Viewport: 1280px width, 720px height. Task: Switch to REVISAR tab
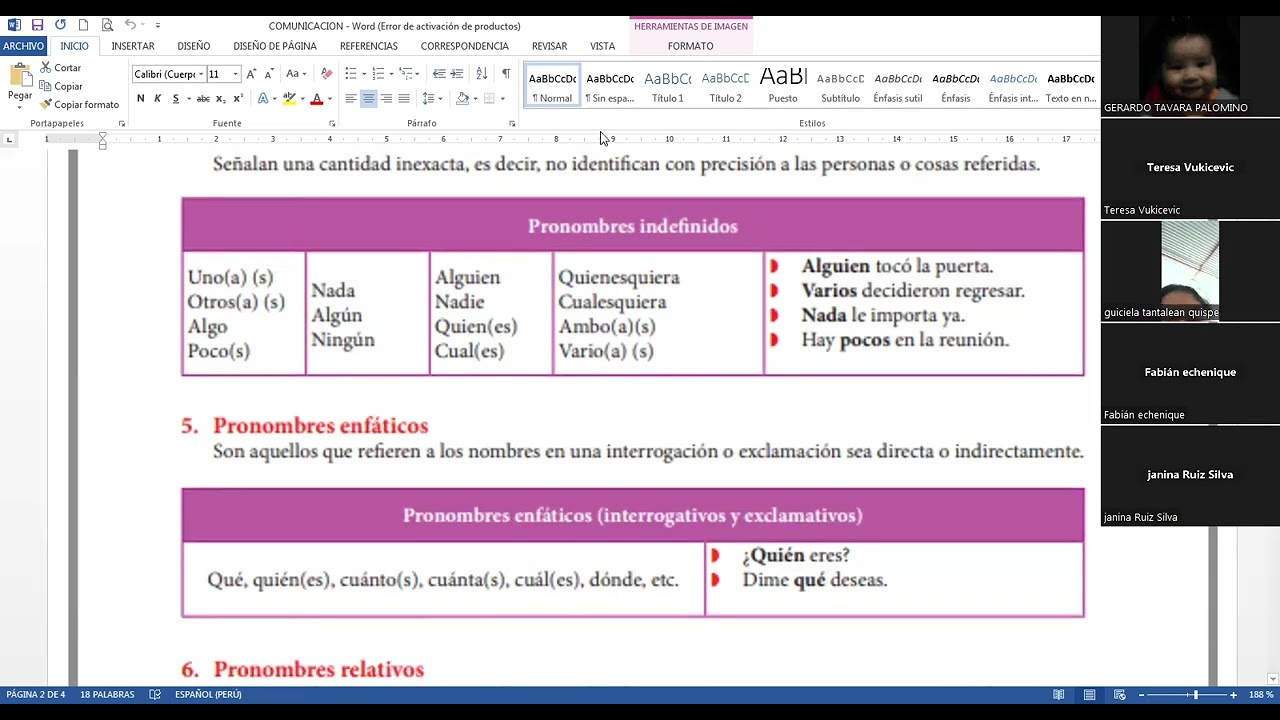549,46
